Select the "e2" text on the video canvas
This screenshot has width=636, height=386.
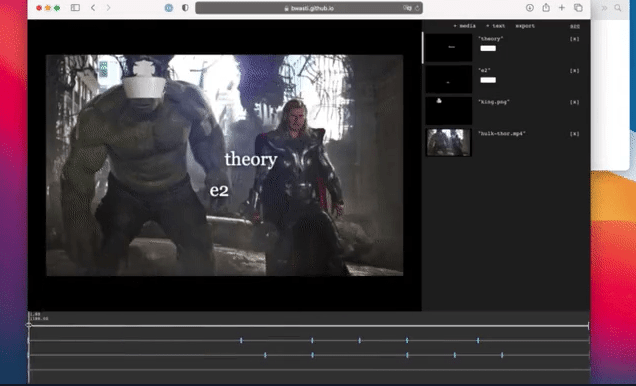click(219, 191)
